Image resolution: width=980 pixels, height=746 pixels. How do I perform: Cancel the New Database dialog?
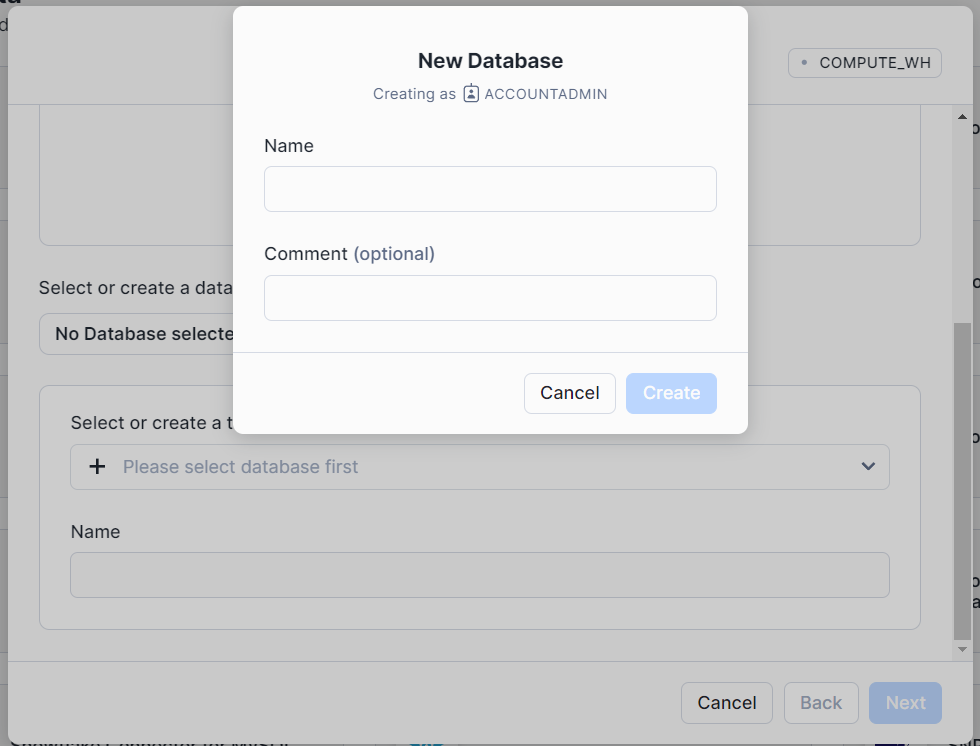[569, 393]
